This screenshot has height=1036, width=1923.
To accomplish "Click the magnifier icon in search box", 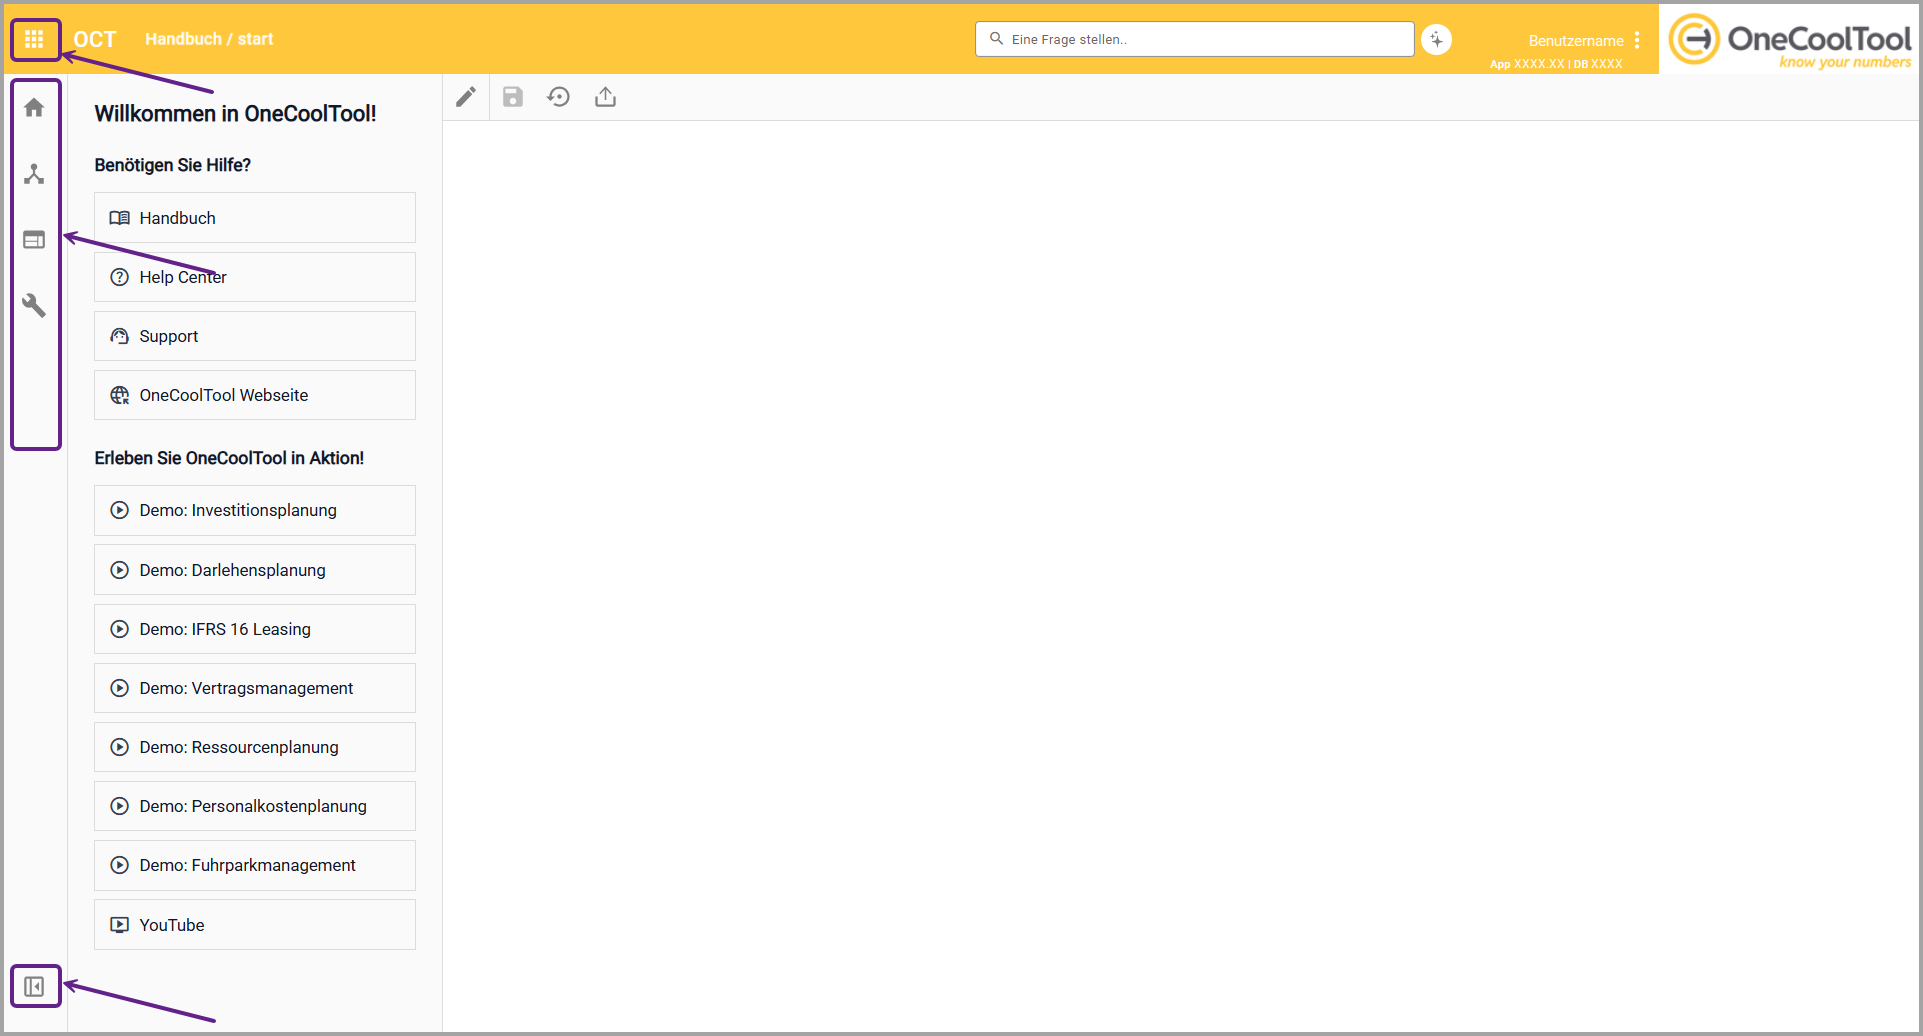I will [x=997, y=39].
